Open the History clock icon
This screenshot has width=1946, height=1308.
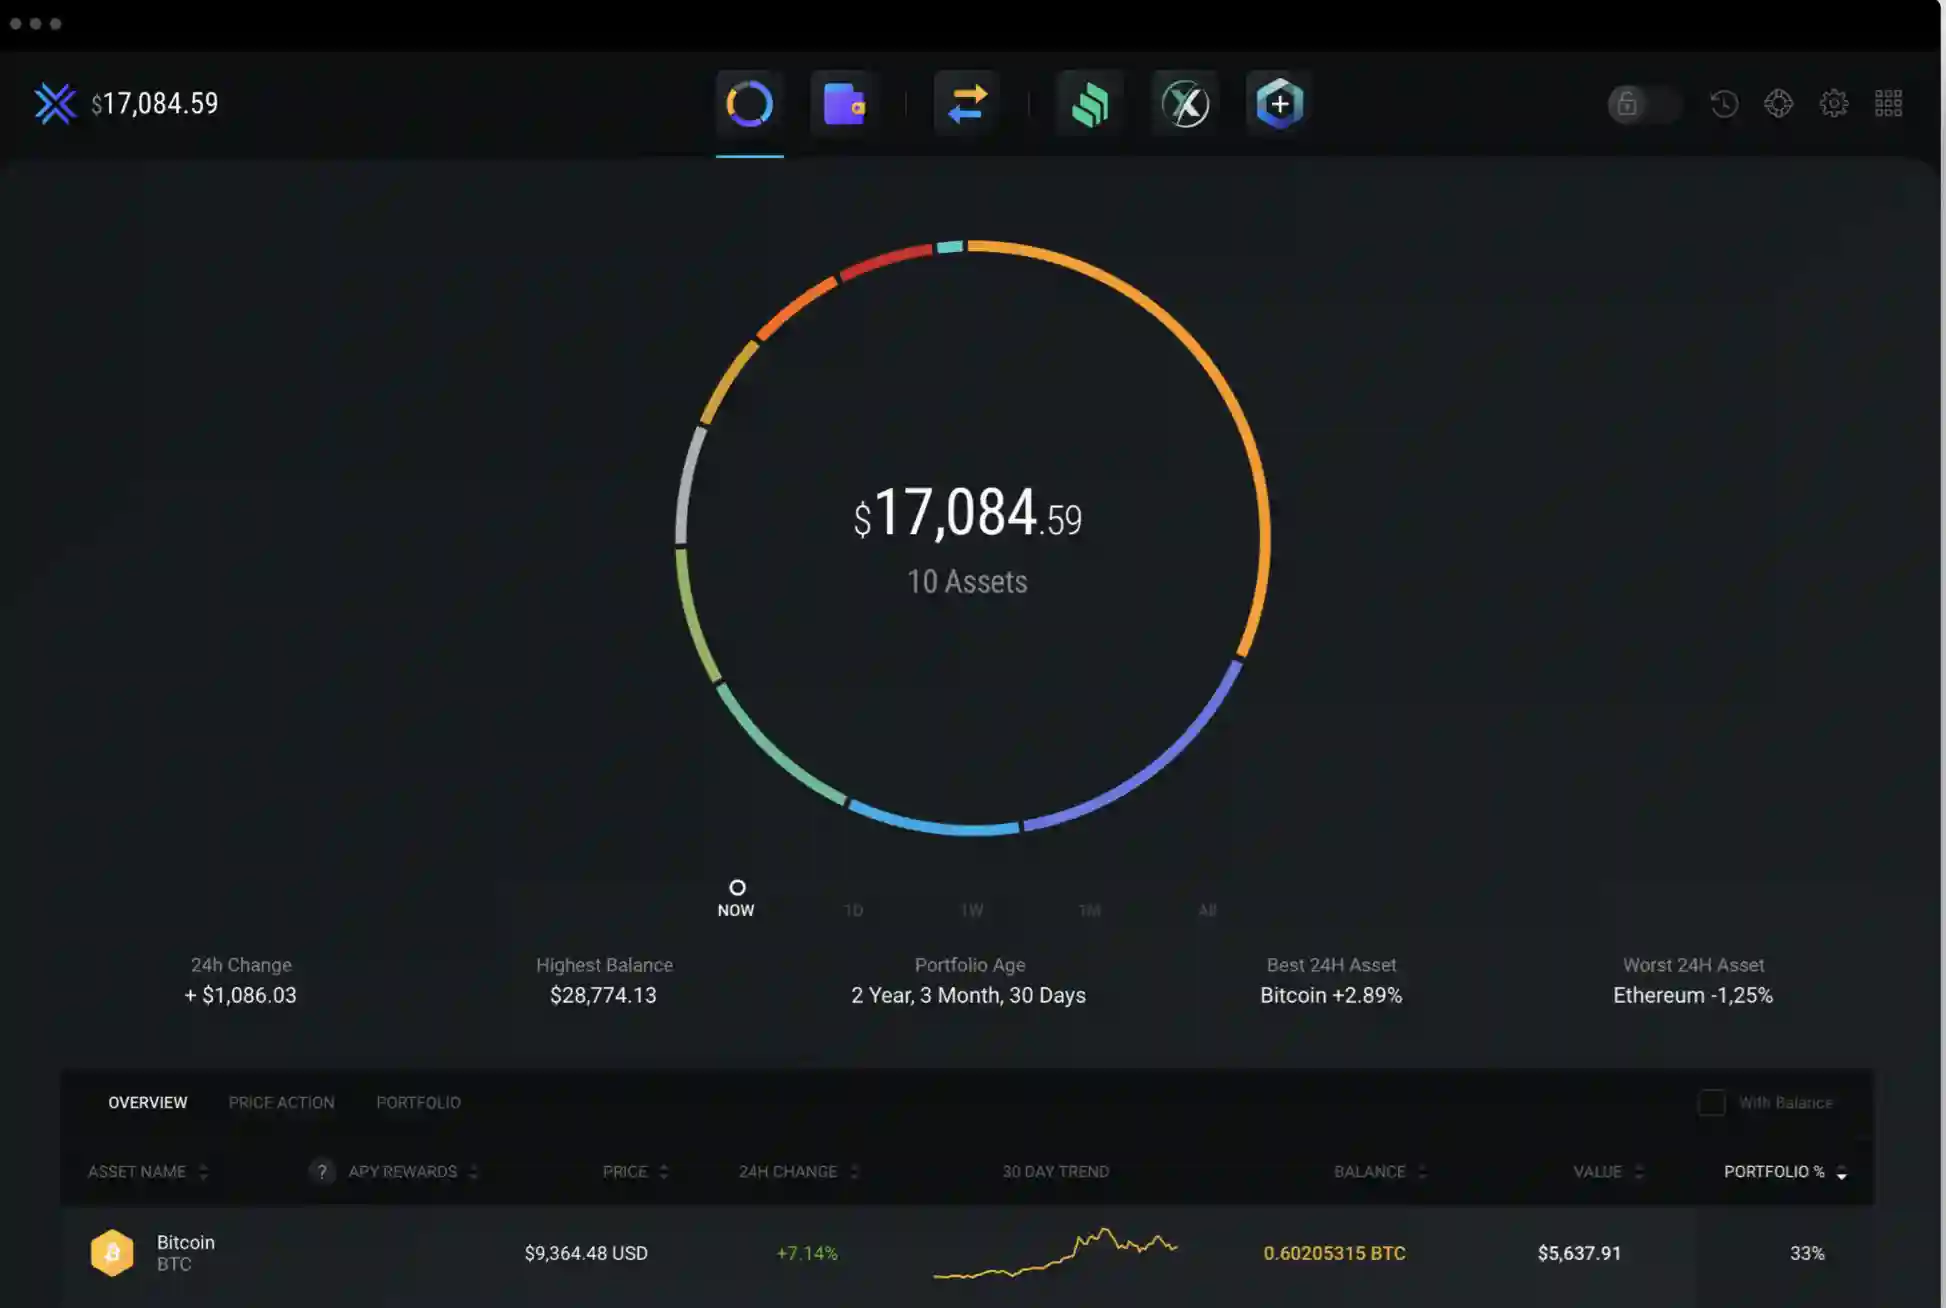tap(1724, 104)
